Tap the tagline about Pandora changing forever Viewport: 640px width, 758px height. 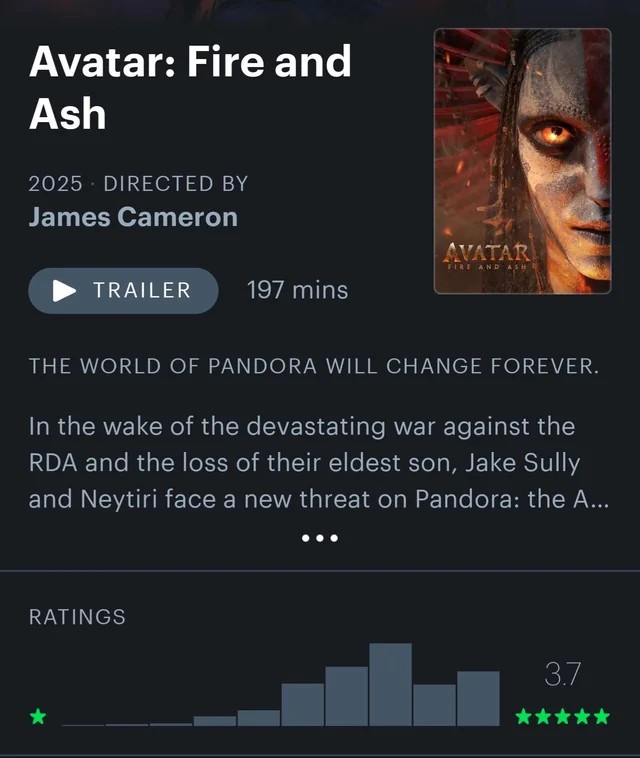[314, 366]
